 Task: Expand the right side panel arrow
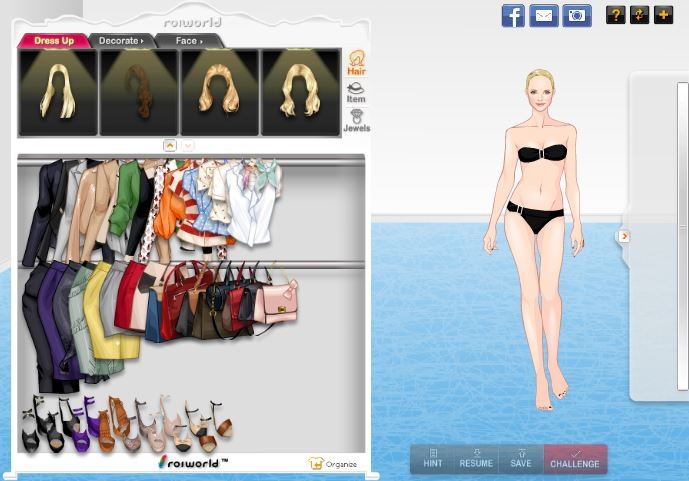pyautogui.click(x=624, y=236)
